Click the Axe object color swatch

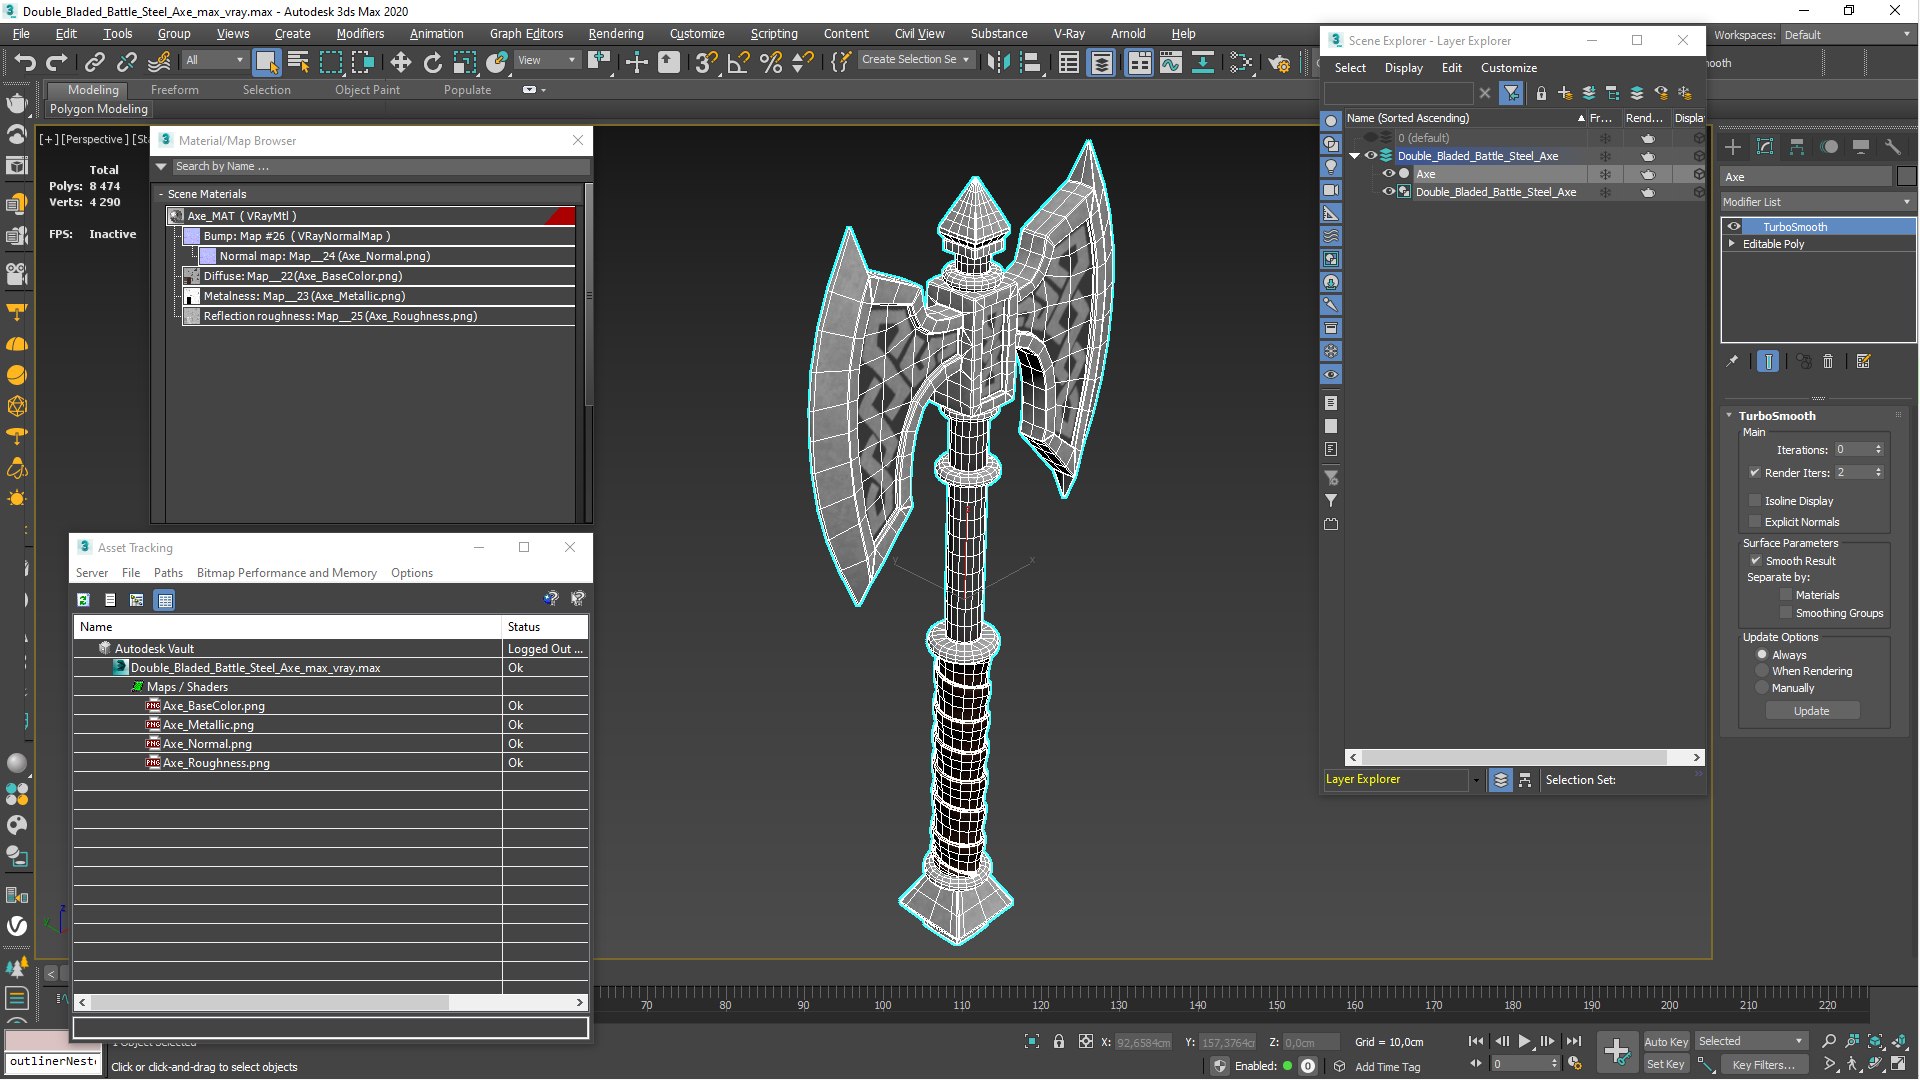click(1906, 177)
